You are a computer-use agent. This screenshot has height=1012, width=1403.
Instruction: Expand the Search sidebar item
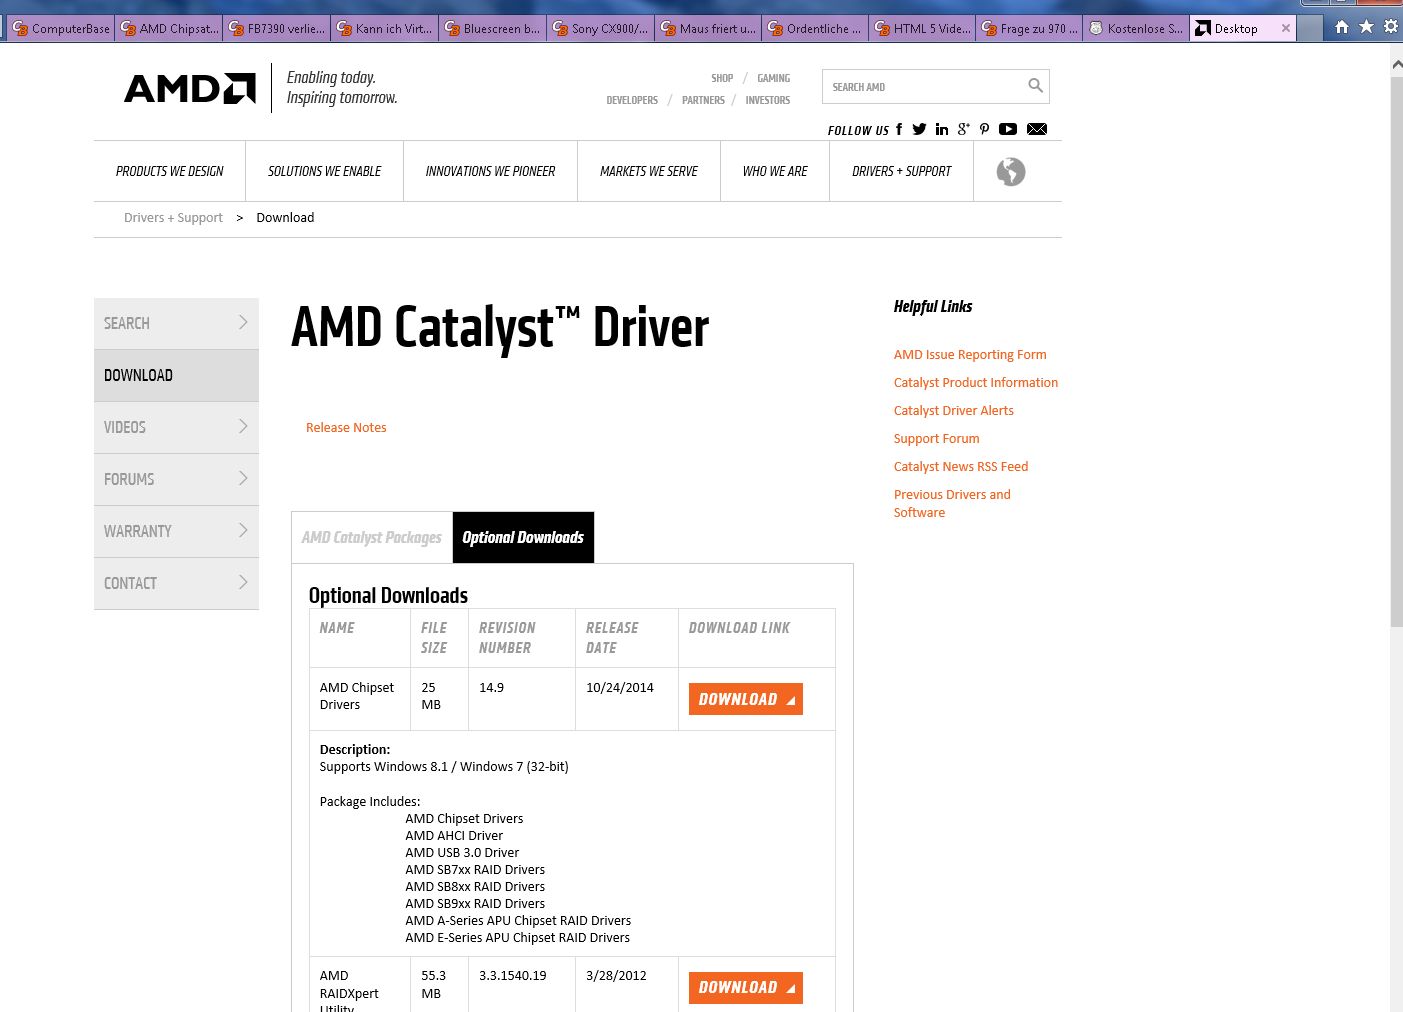176,323
